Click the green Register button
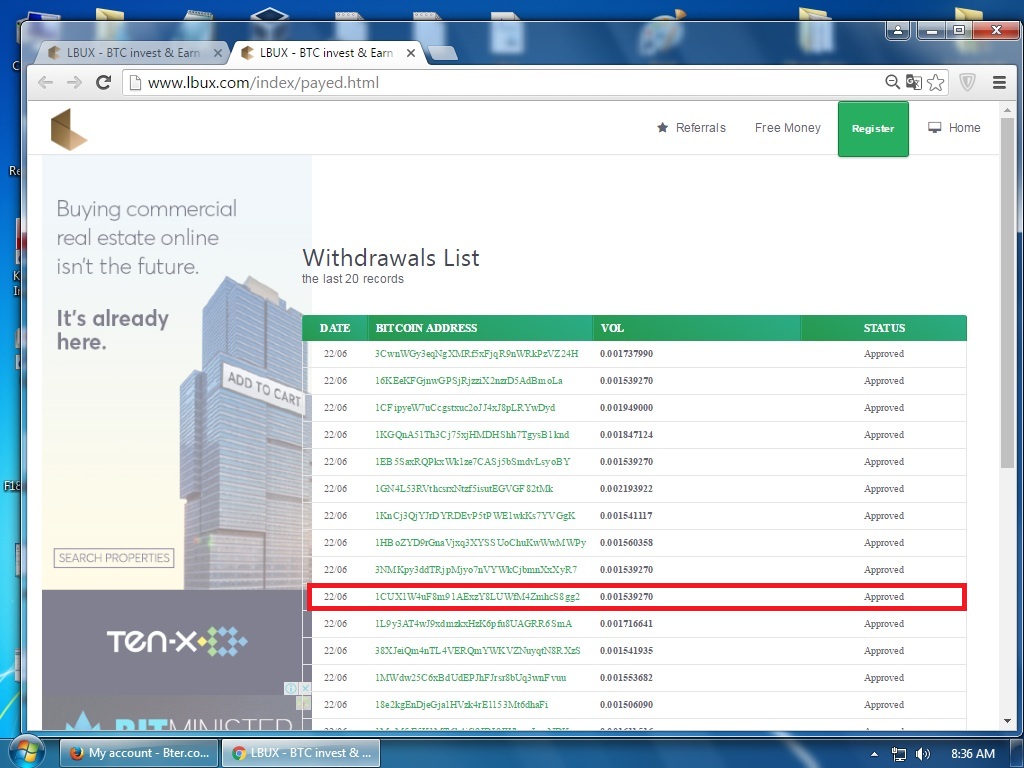This screenshot has width=1024, height=768. (x=873, y=129)
